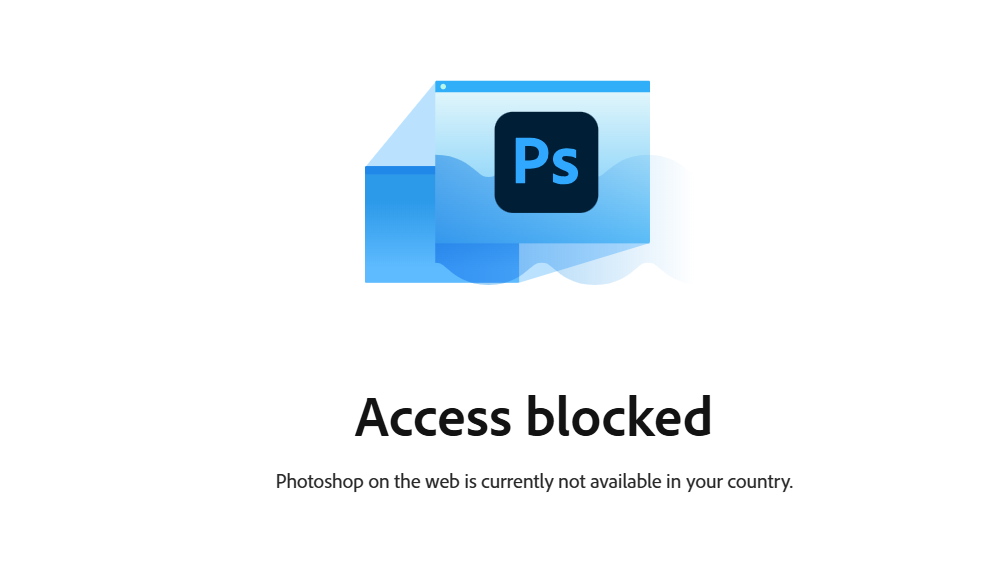Click the blue title bar of illustrated window
The height and width of the screenshot is (580, 985).
pyautogui.click(x=542, y=87)
